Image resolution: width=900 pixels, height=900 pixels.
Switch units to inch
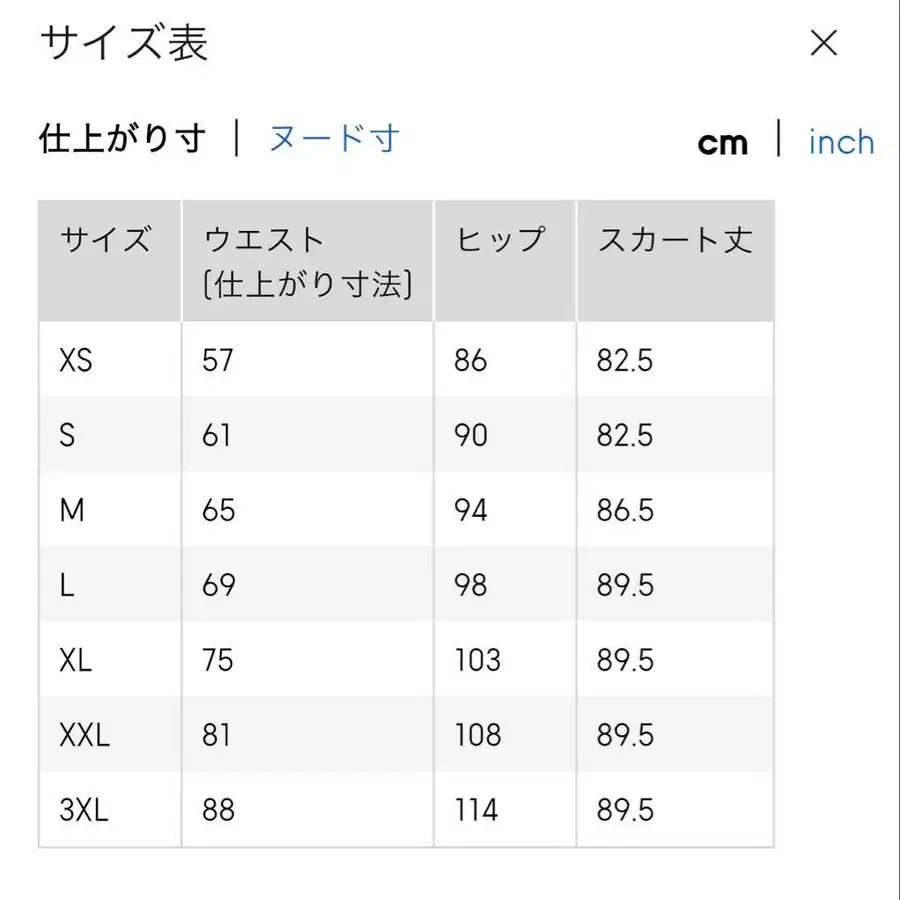pyautogui.click(x=841, y=143)
